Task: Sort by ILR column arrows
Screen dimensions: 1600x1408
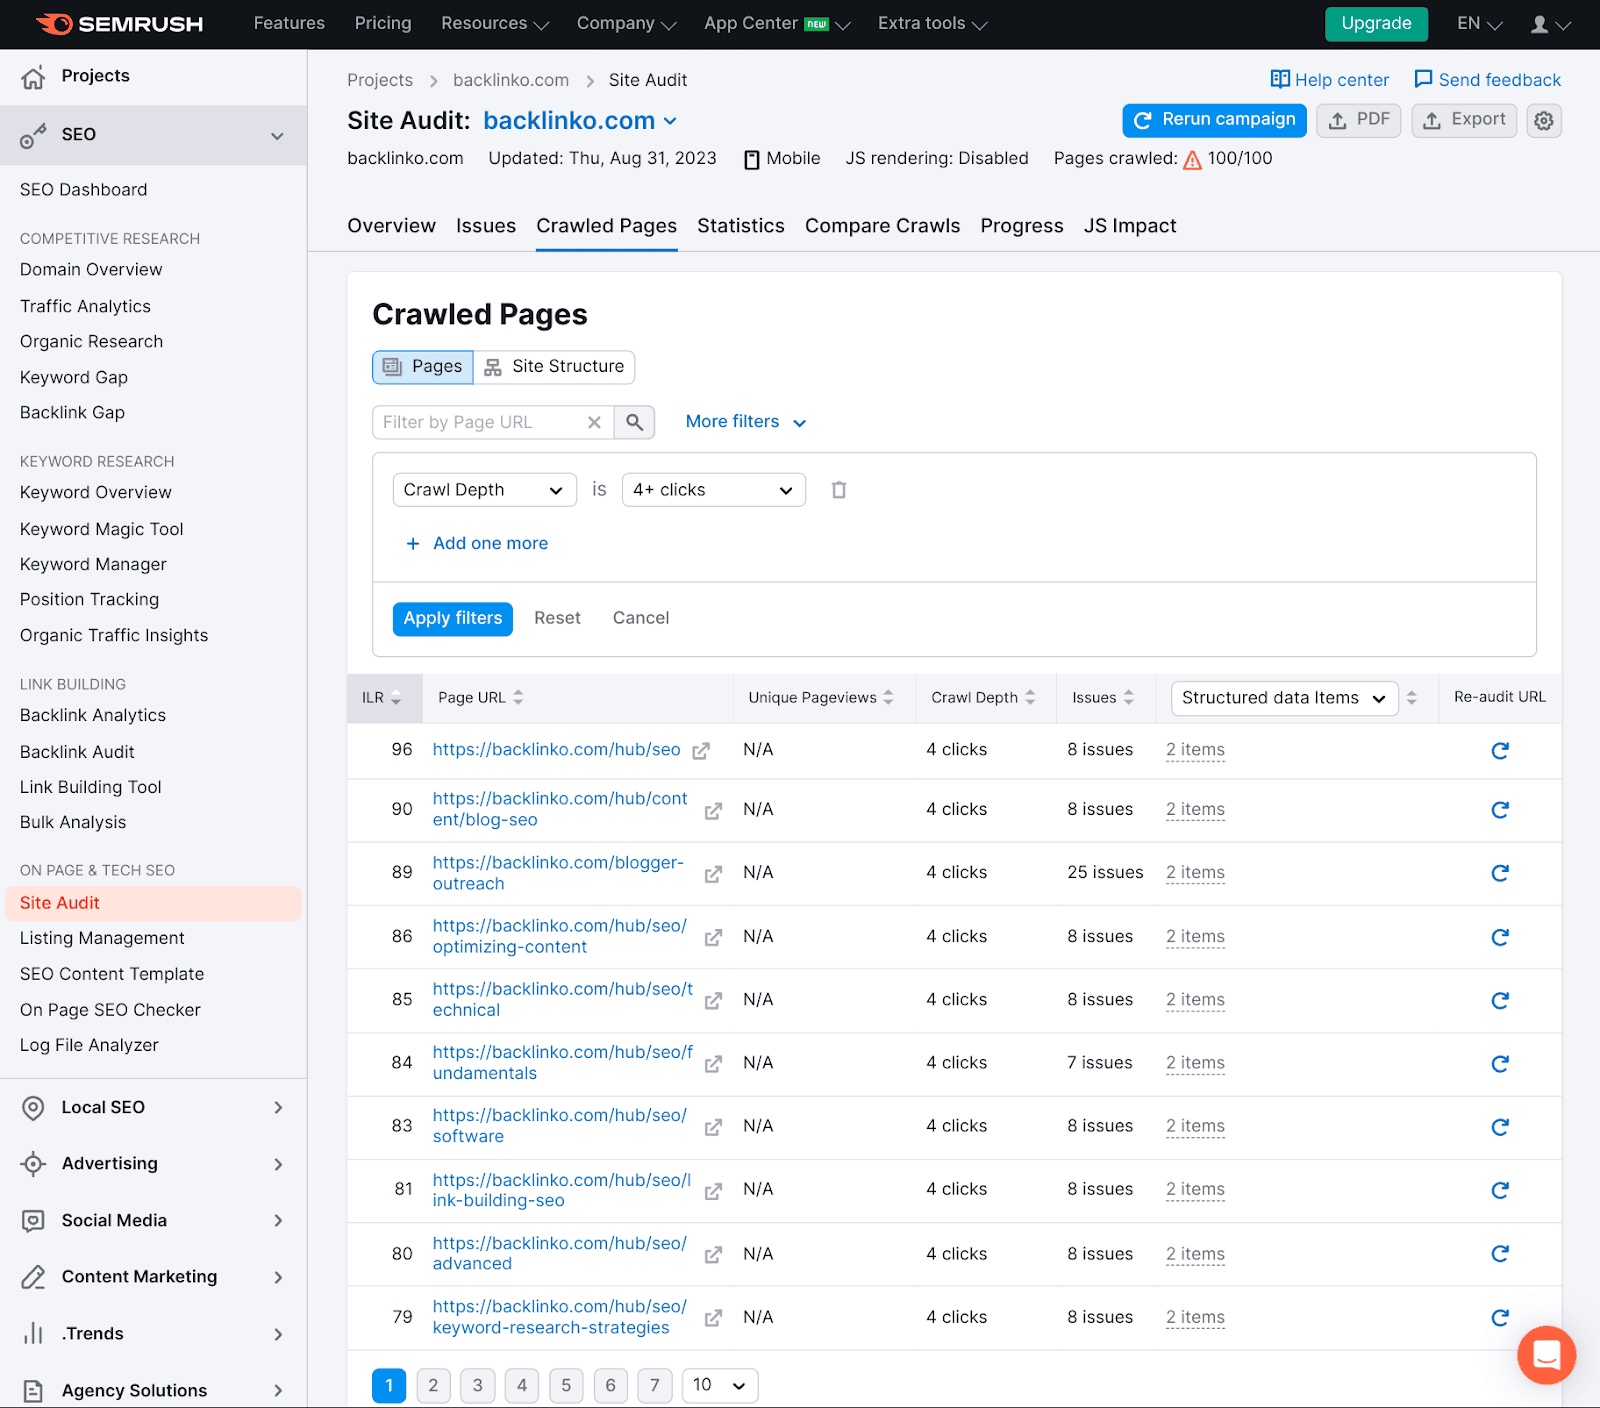Action: [396, 698]
